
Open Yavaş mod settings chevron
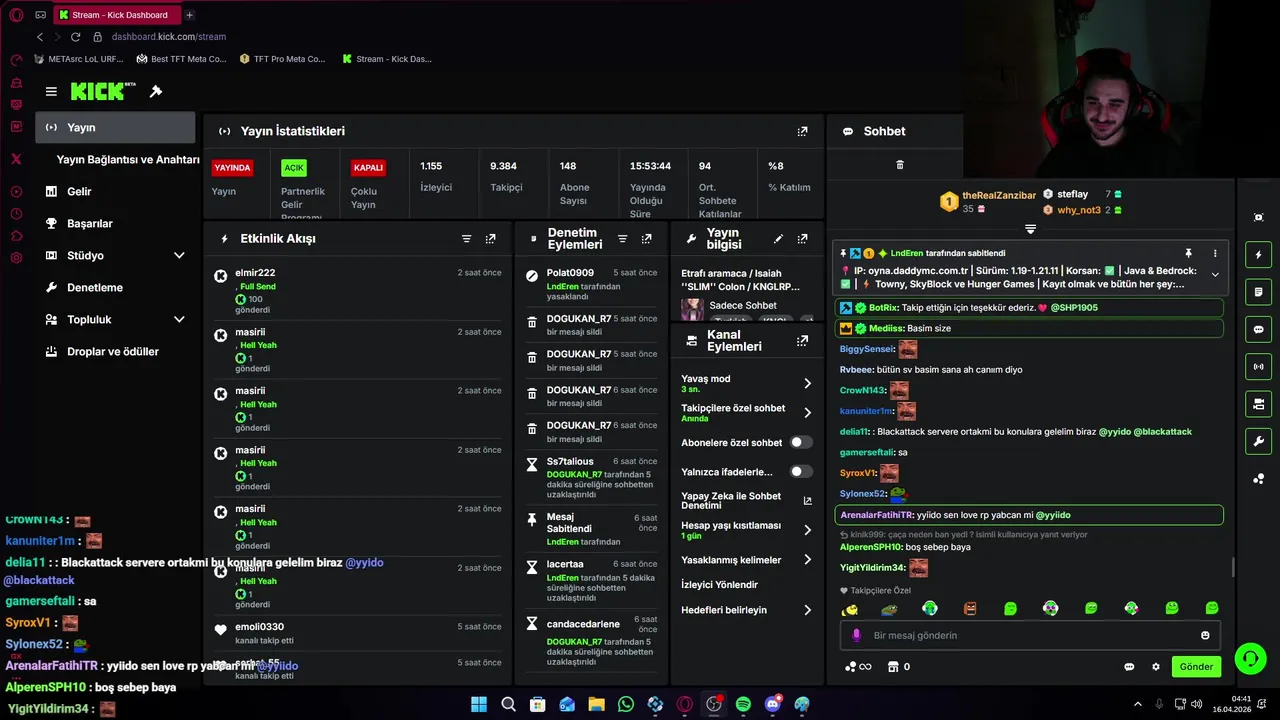point(807,383)
